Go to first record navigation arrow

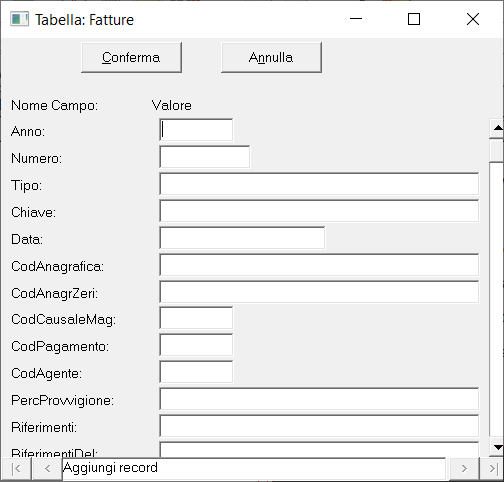pos(16,469)
